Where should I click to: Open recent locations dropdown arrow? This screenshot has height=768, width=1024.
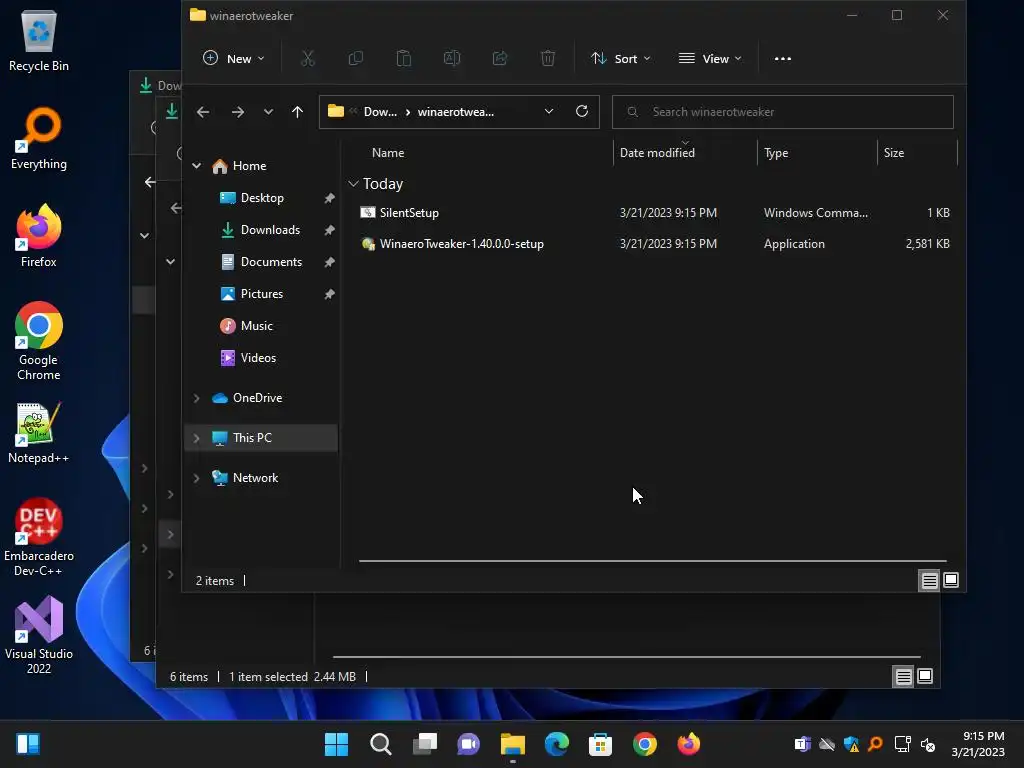[x=268, y=112]
